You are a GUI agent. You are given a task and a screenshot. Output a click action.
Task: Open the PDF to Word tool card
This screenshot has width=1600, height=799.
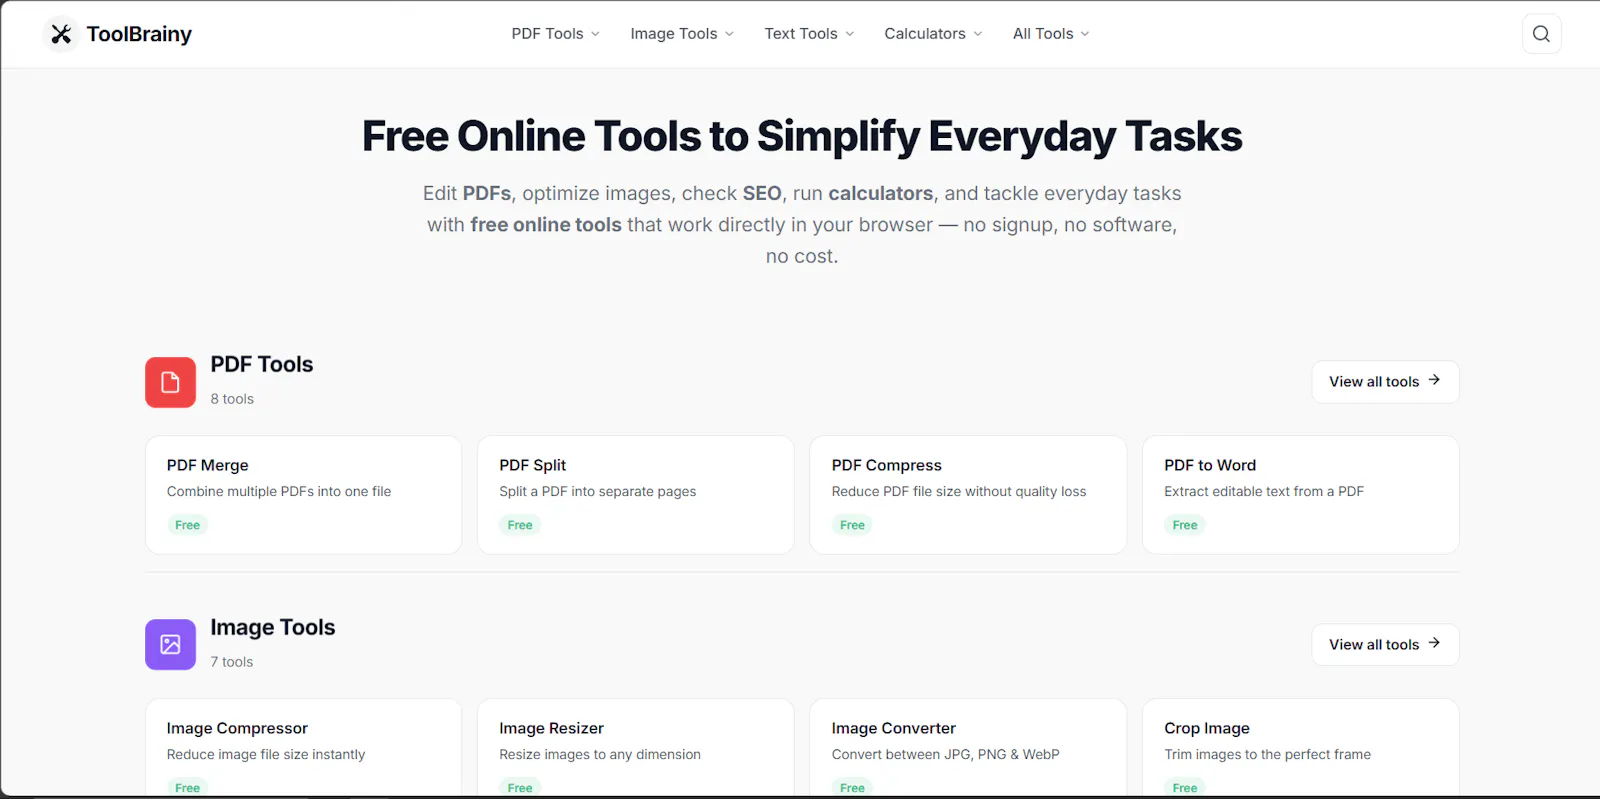pyautogui.click(x=1301, y=495)
